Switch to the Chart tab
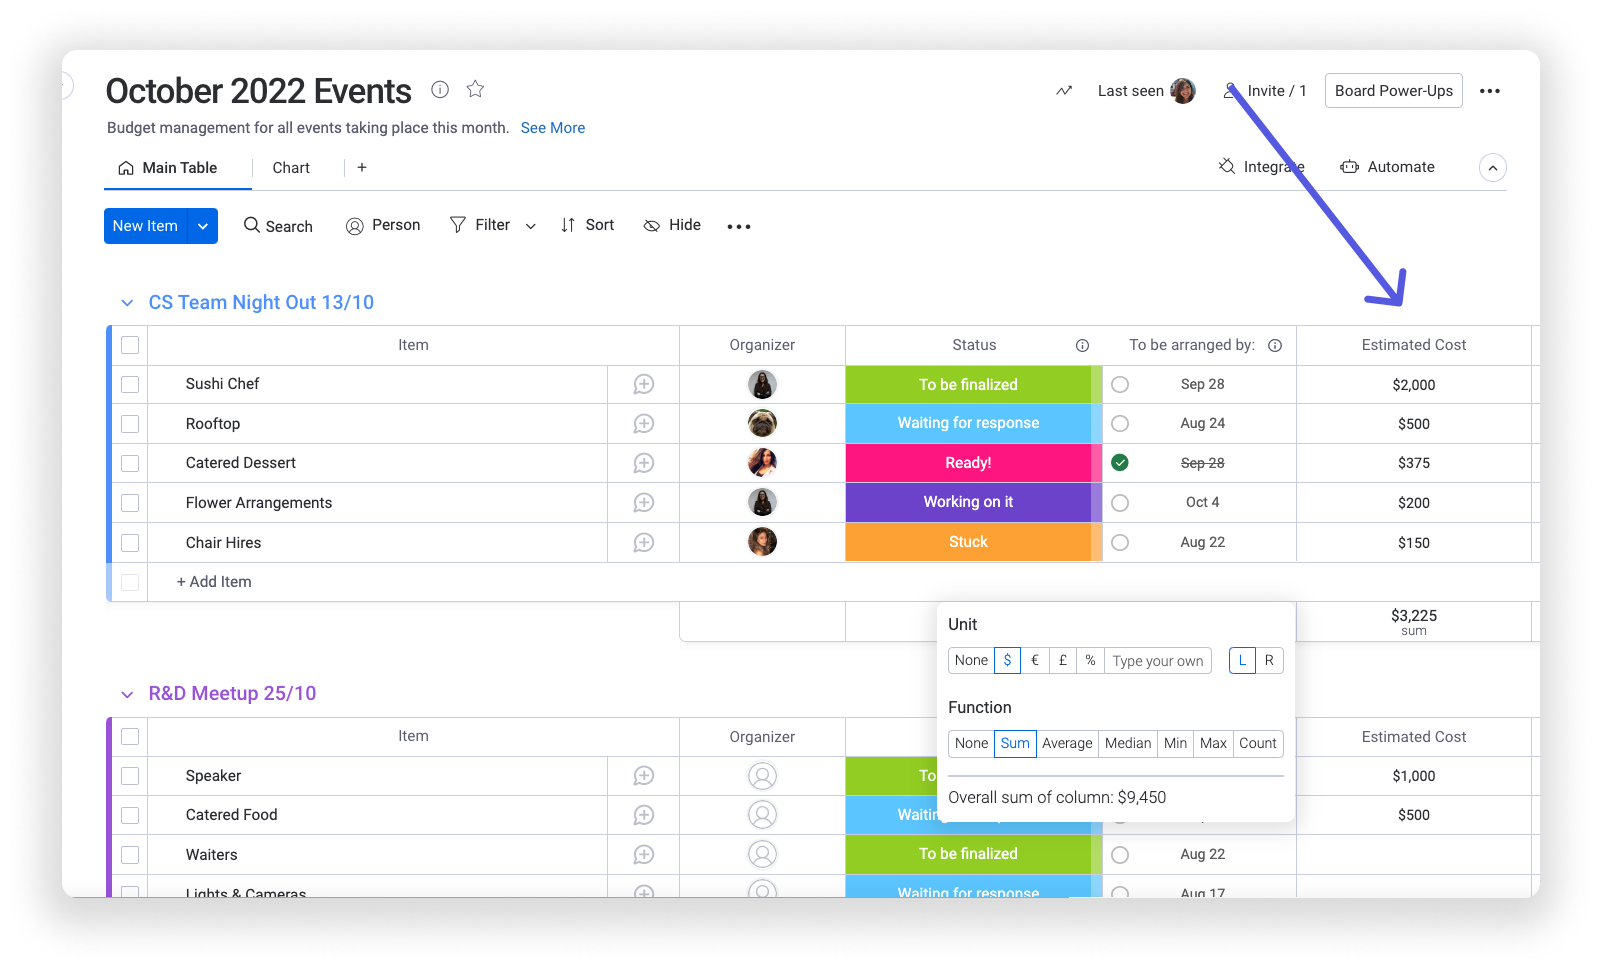Screen dimensions: 1598x968 click(291, 168)
